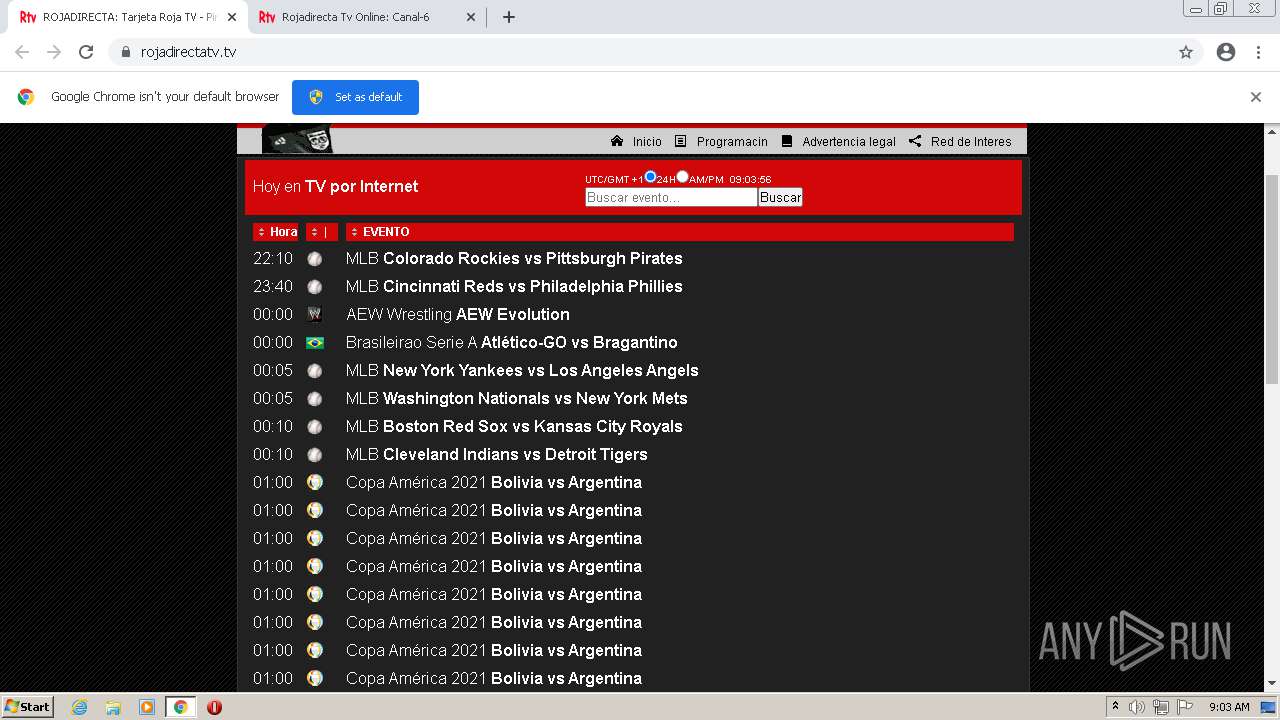Open Atlético-GO vs Bragantino event
This screenshot has height=720, width=1280.
[x=512, y=342]
